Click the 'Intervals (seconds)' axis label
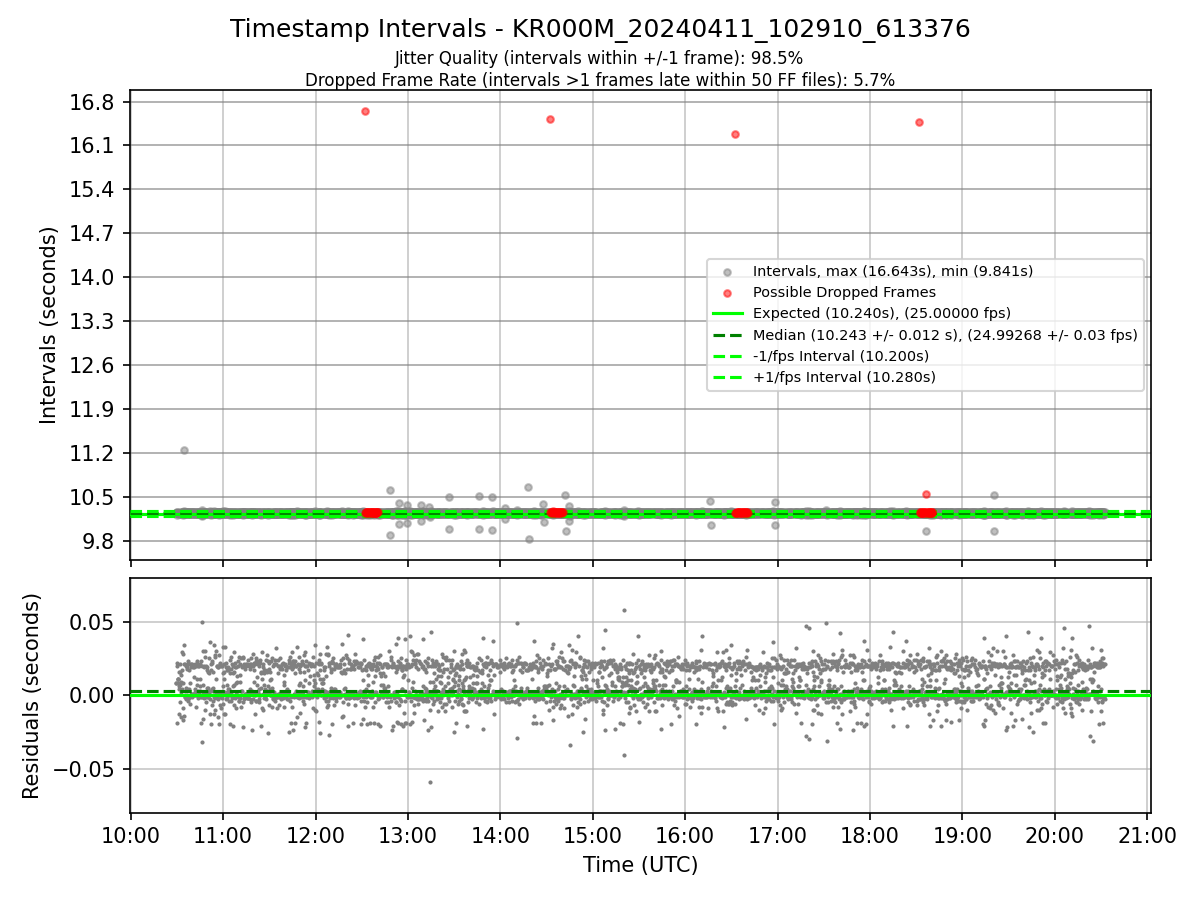1200x900 pixels. click(48, 325)
